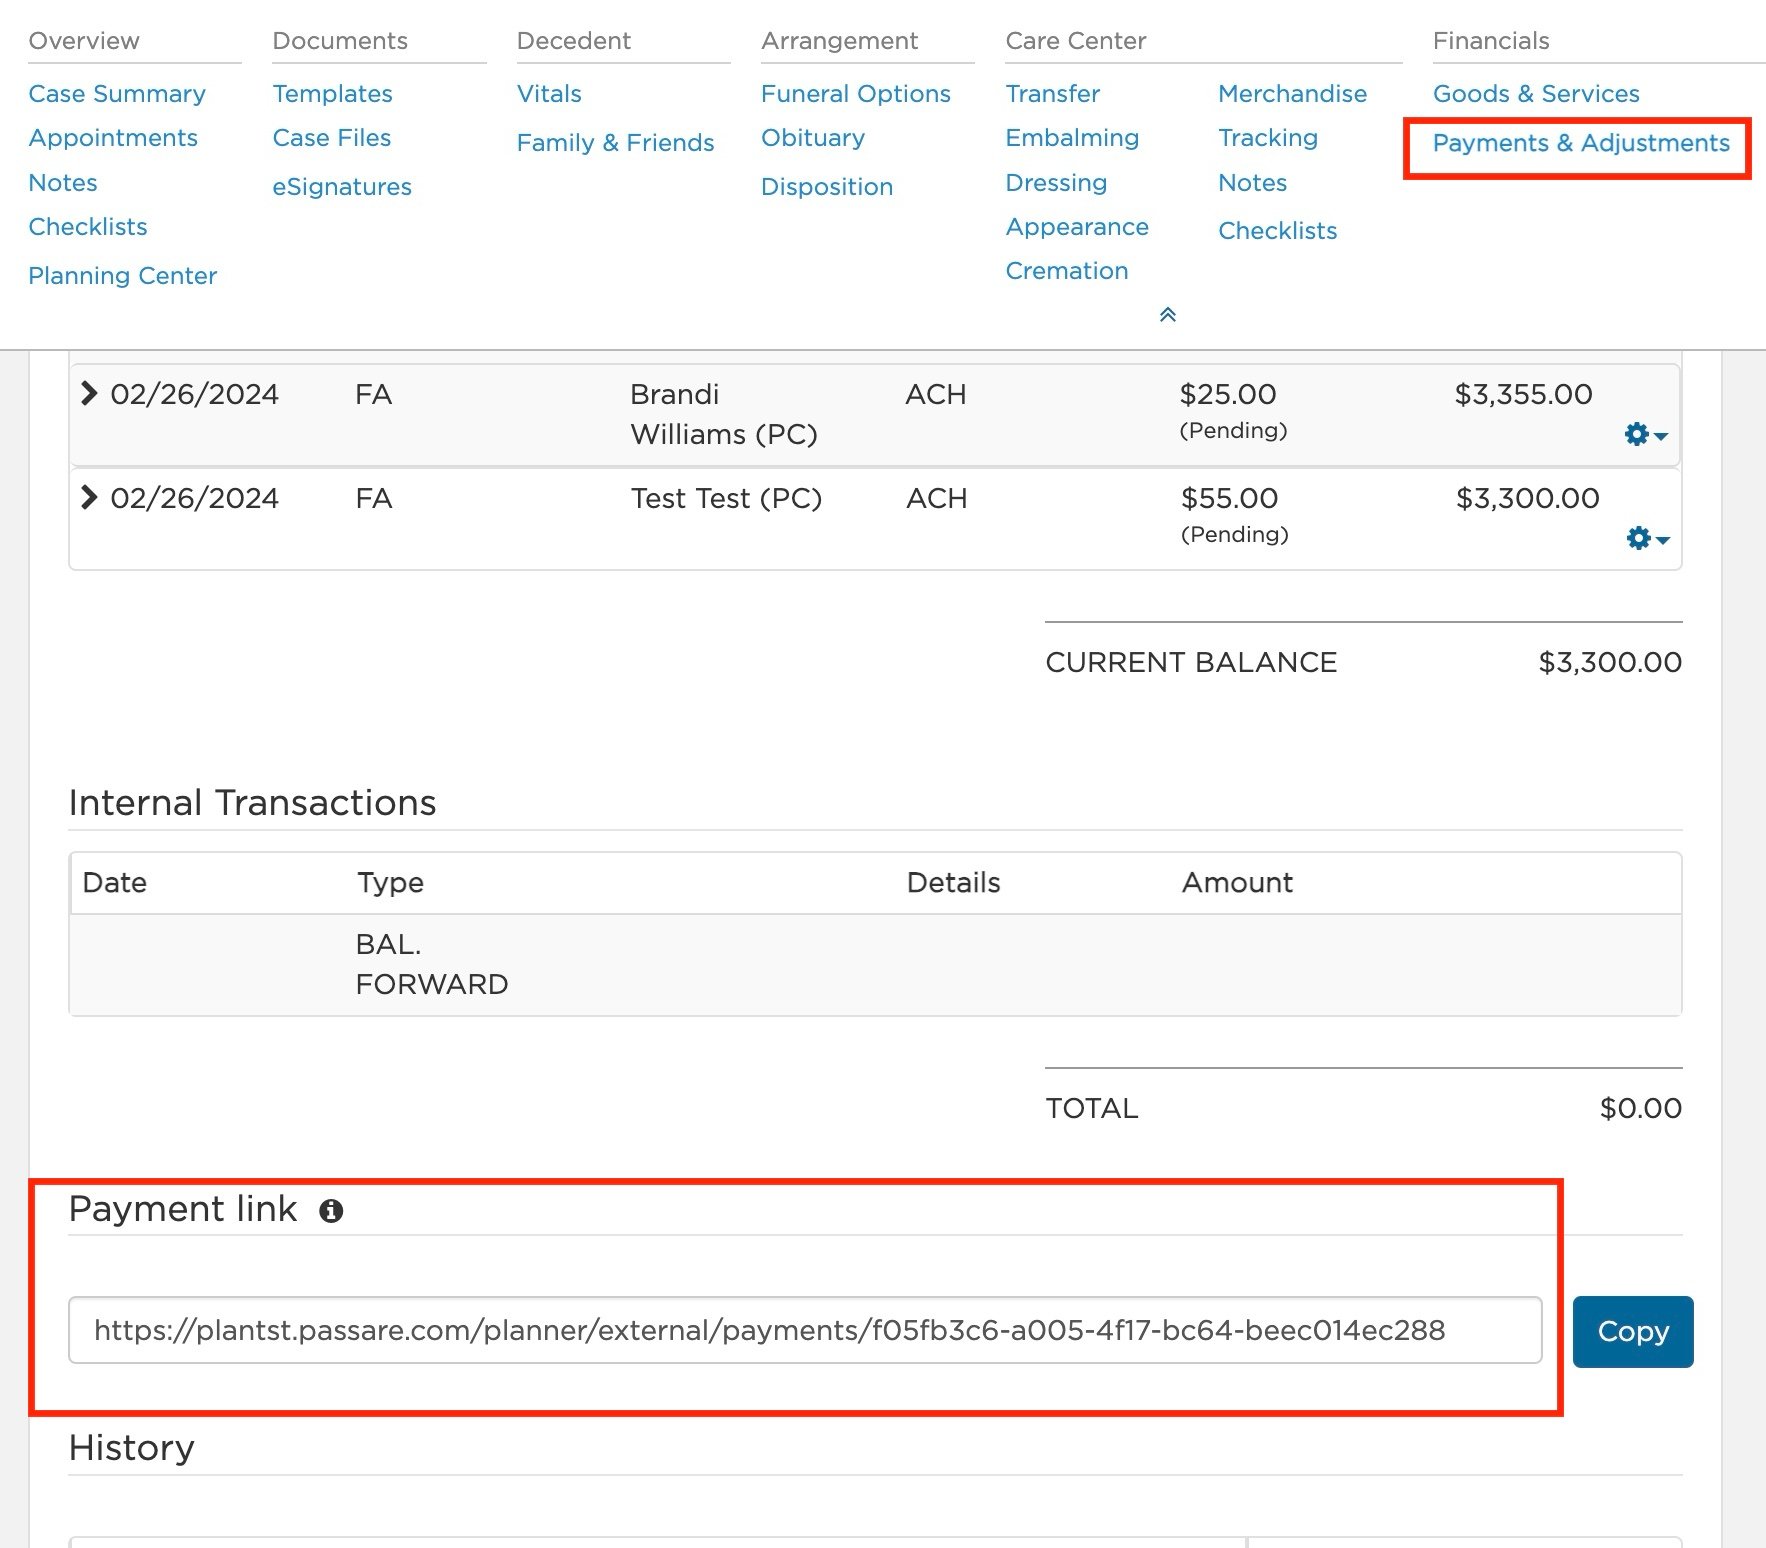Go to Family & Friends

point(615,142)
